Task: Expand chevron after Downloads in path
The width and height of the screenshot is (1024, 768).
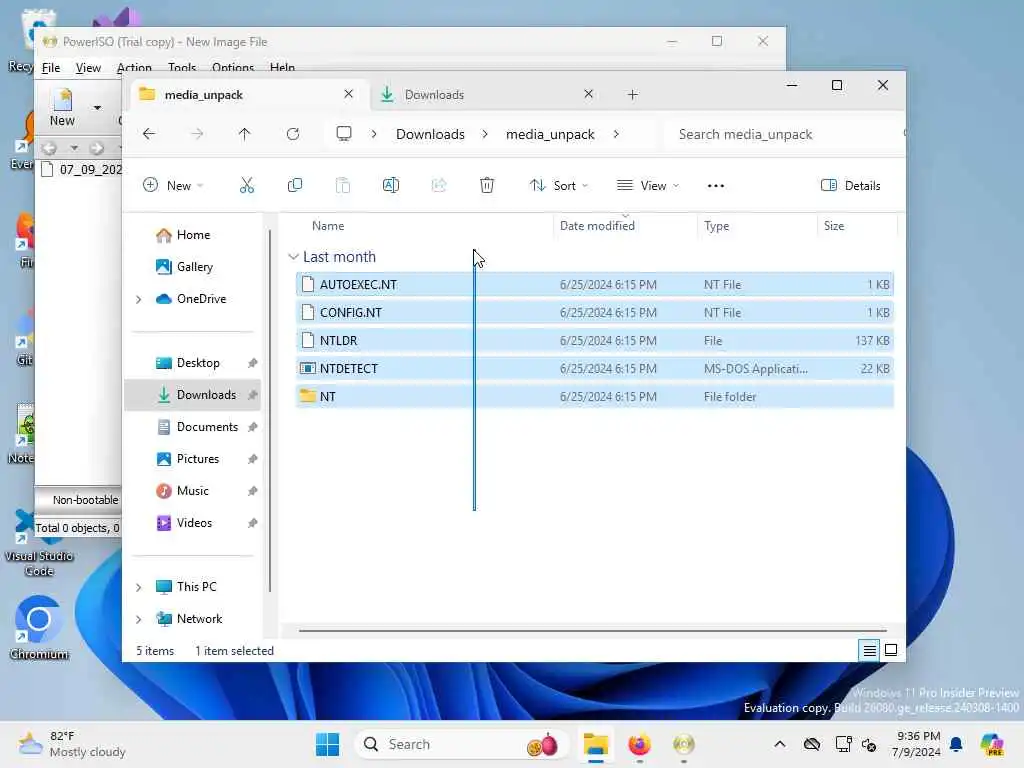Action: 485,134
